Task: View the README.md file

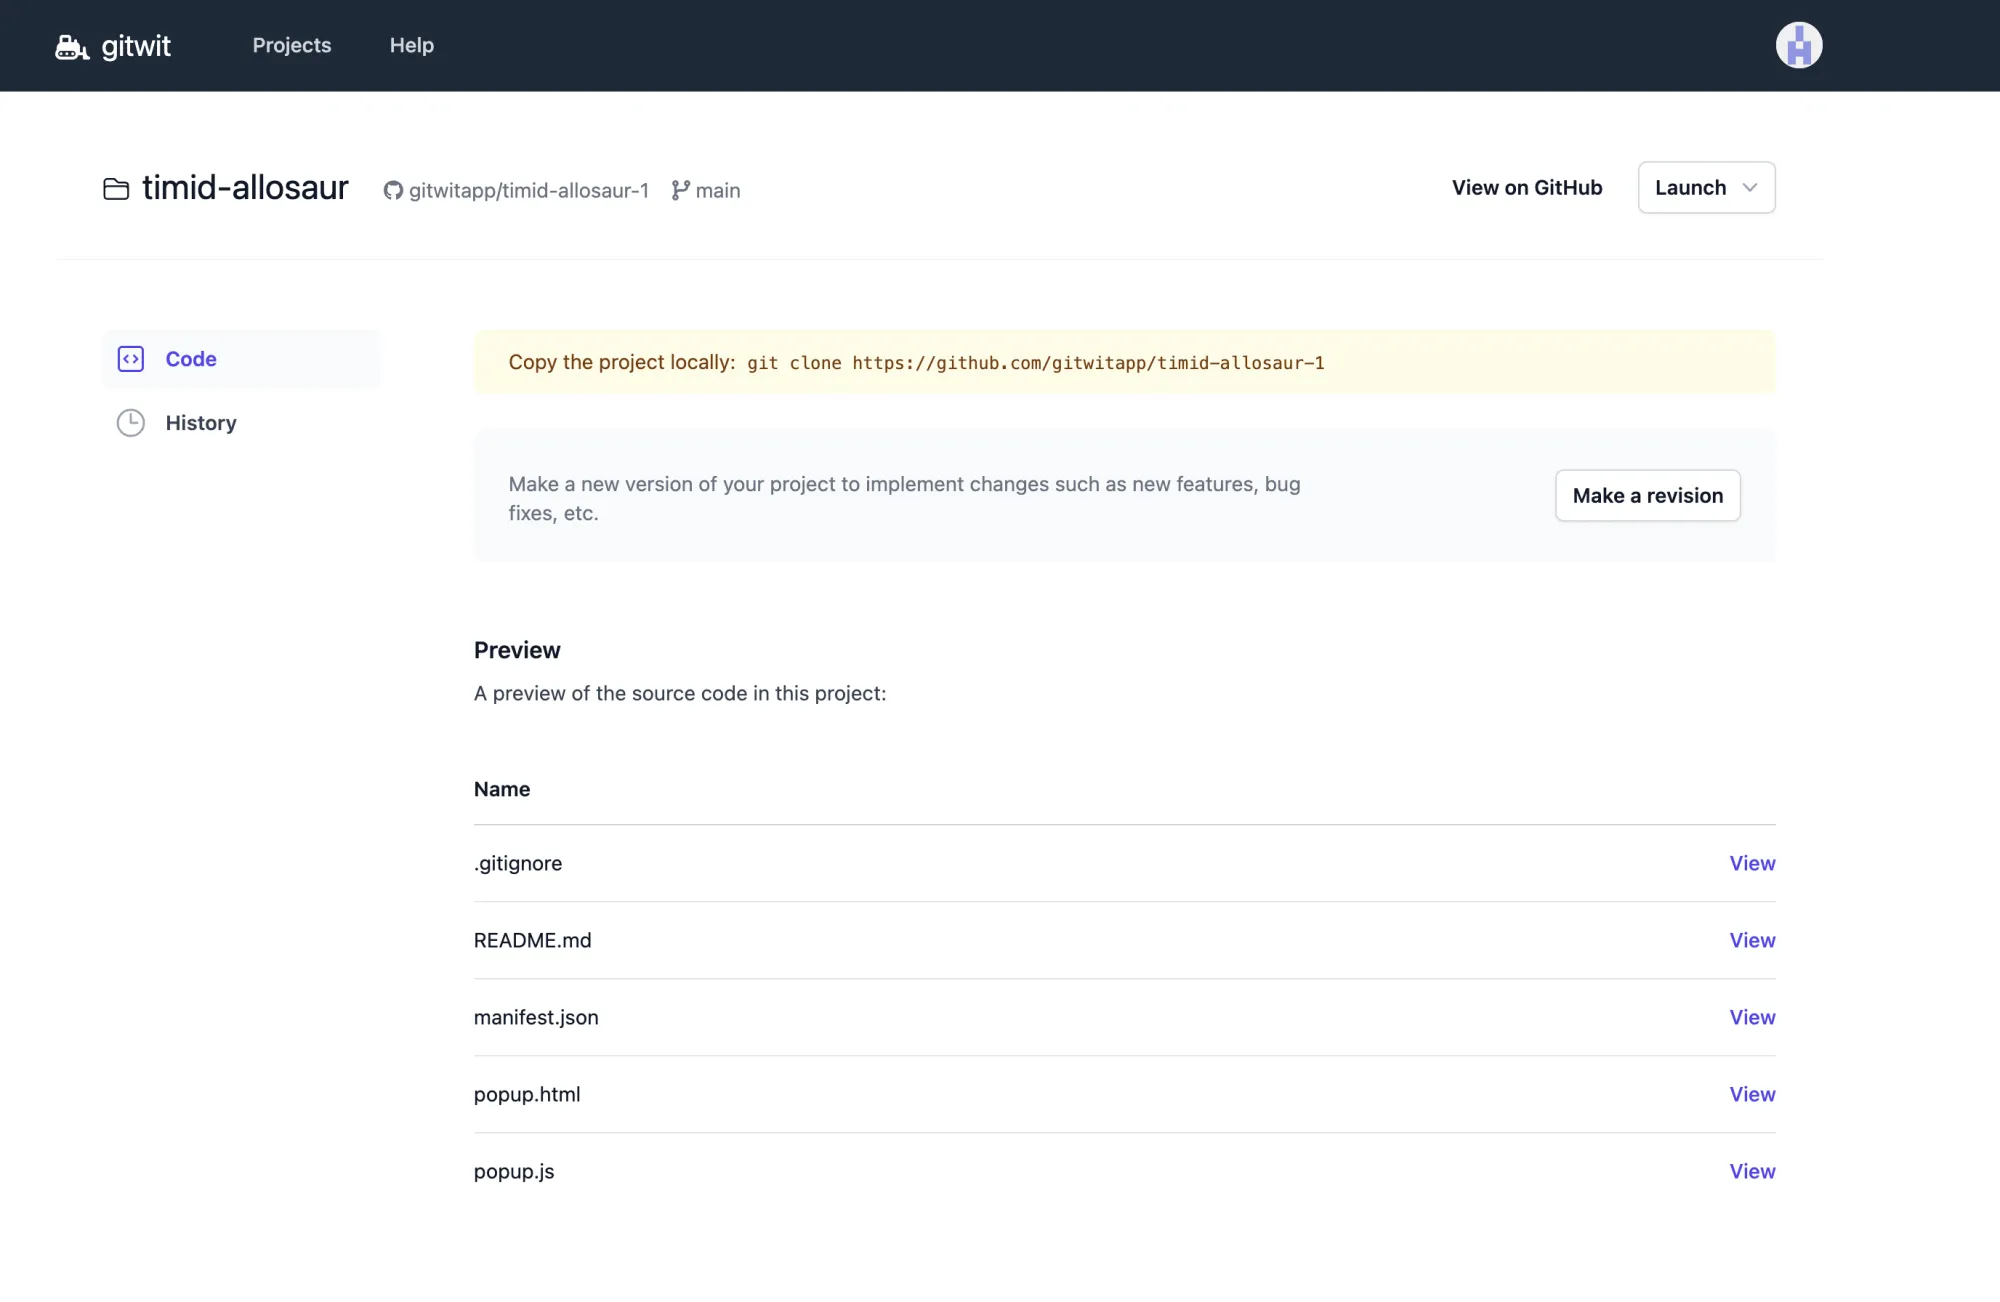Action: [1751, 940]
